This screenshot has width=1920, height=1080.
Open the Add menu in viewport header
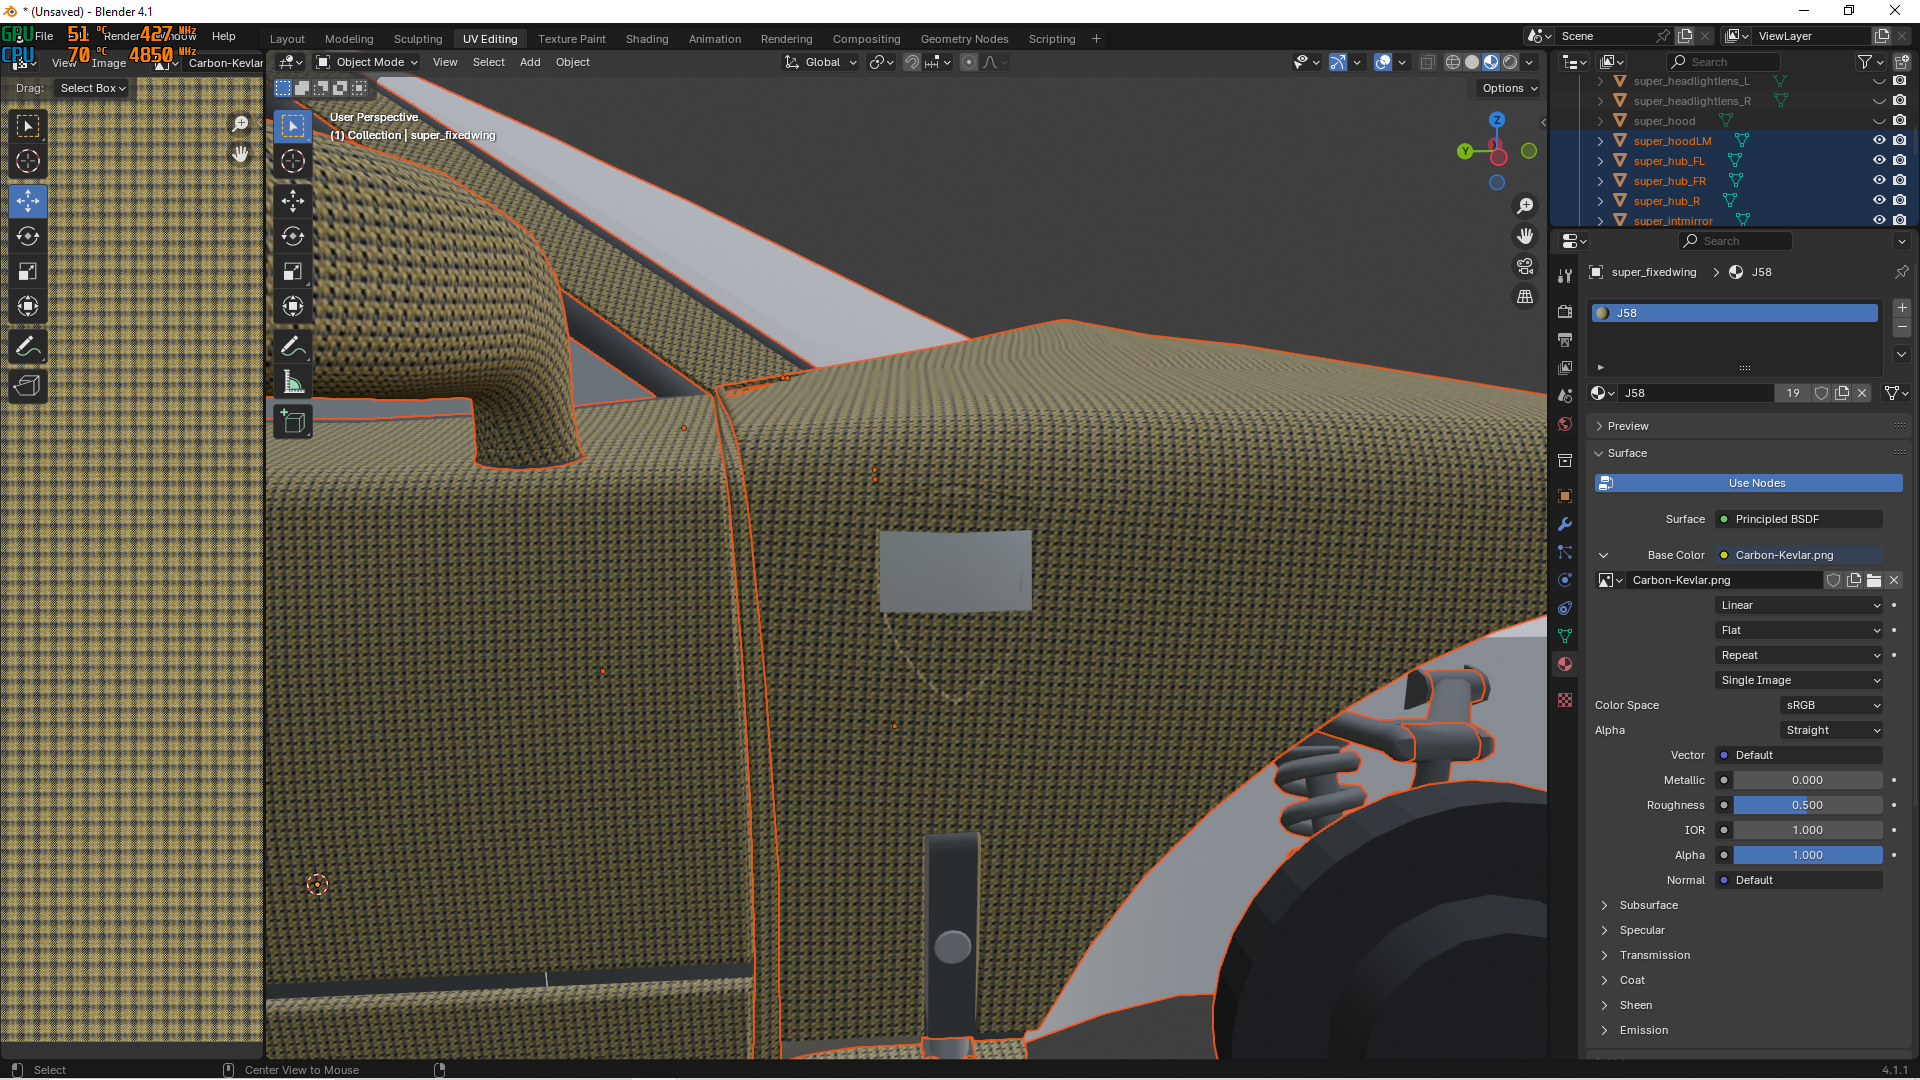click(530, 62)
